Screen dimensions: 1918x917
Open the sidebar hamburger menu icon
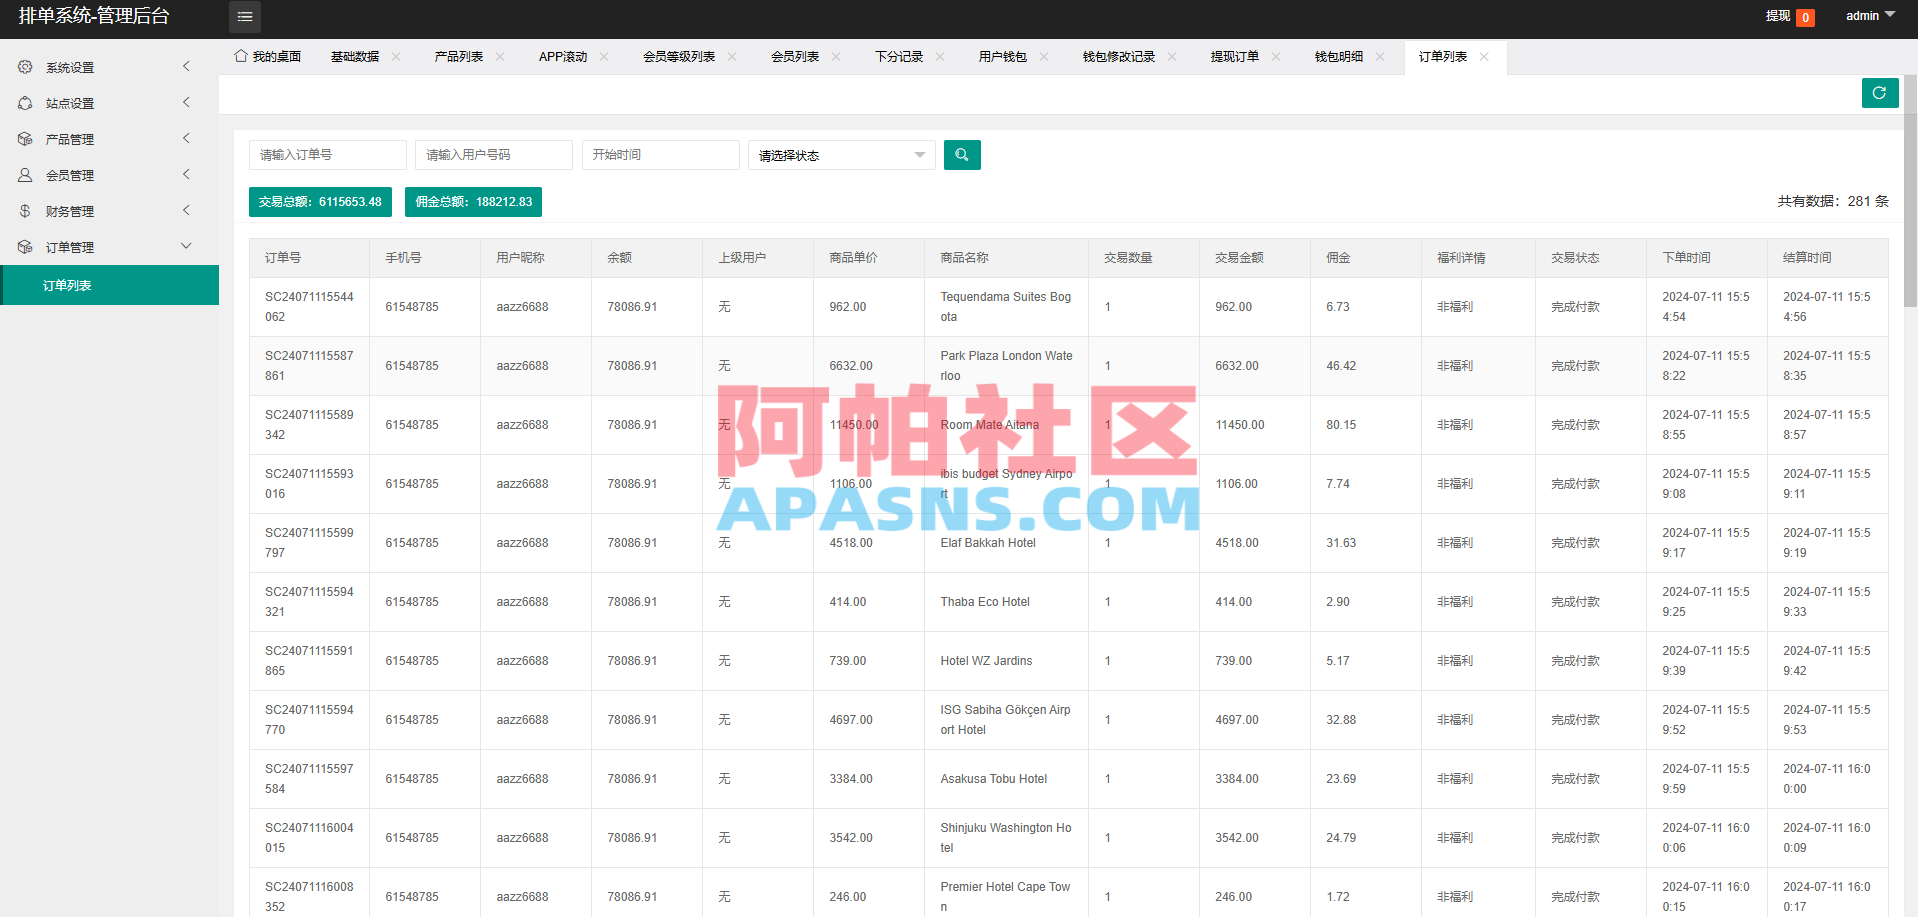click(x=244, y=17)
